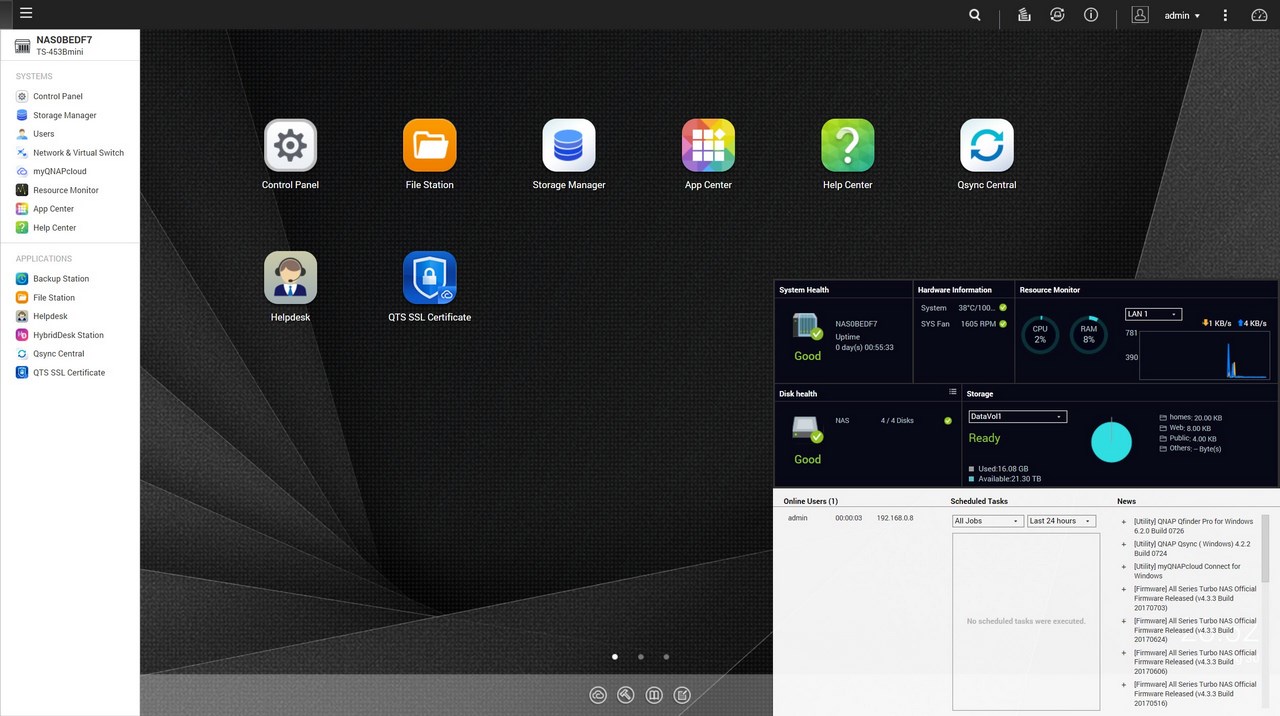Open the three-dot More menu
Viewport: 1280px width, 716px height.
coord(1225,15)
